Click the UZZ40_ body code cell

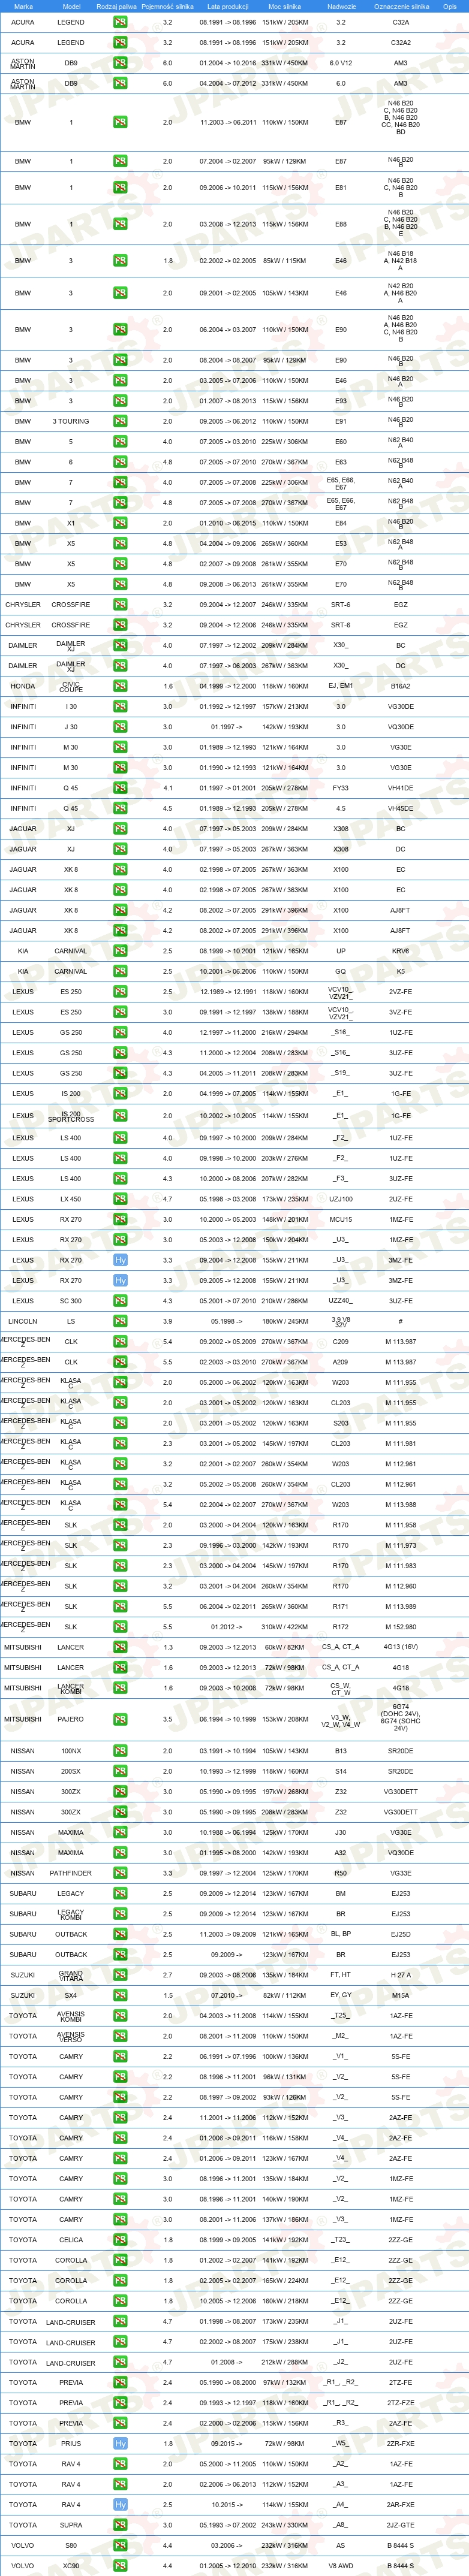(x=341, y=1301)
